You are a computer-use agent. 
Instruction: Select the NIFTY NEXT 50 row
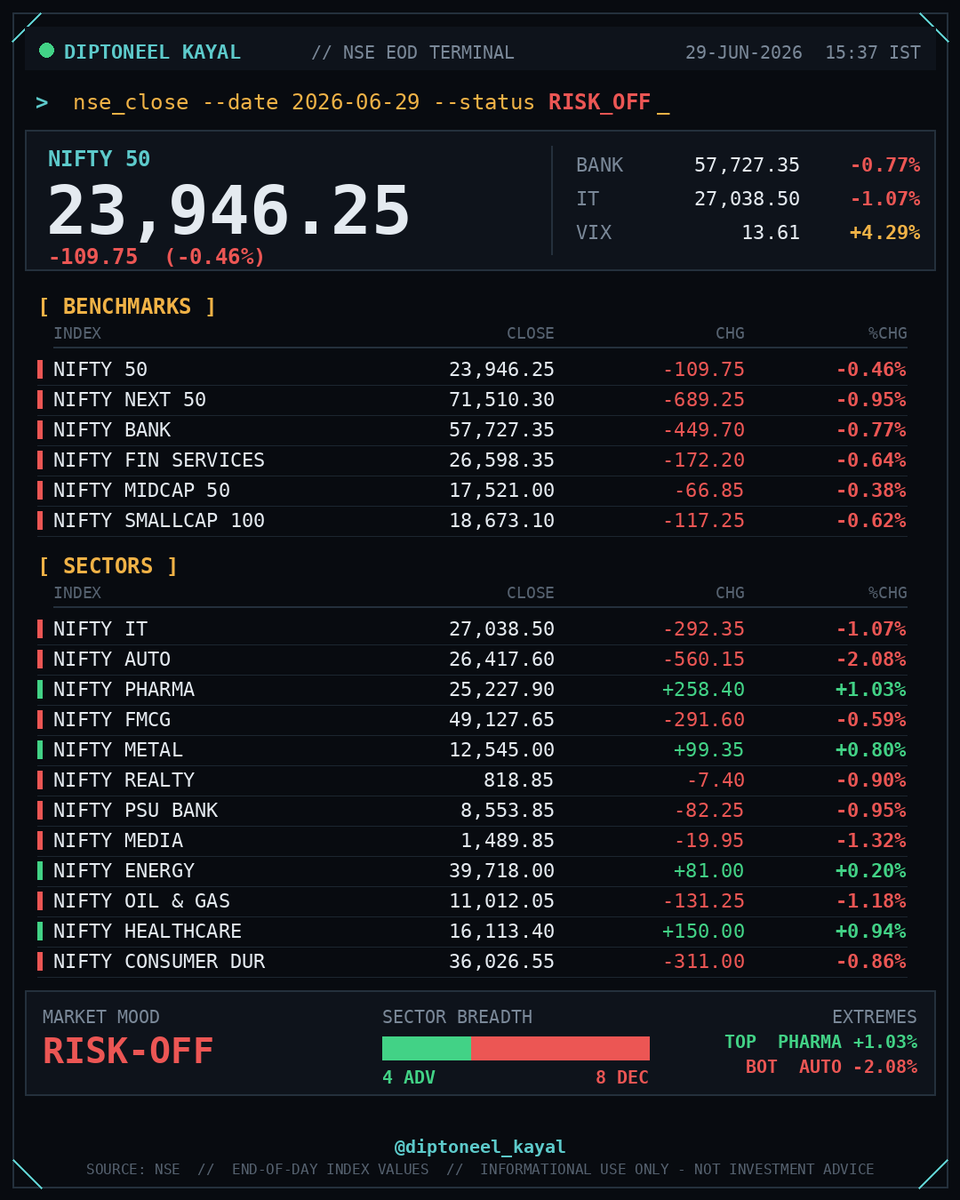(472, 400)
